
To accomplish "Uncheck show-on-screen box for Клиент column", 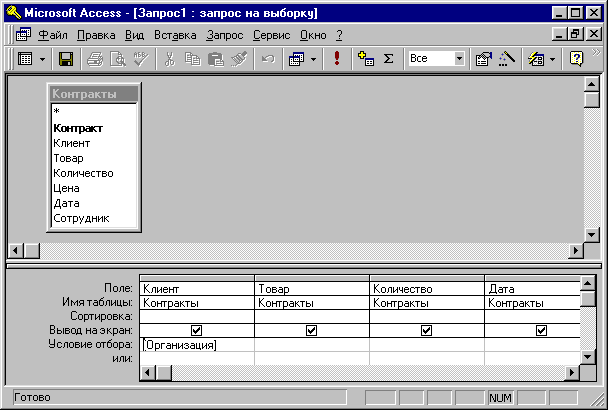I will (197, 330).
